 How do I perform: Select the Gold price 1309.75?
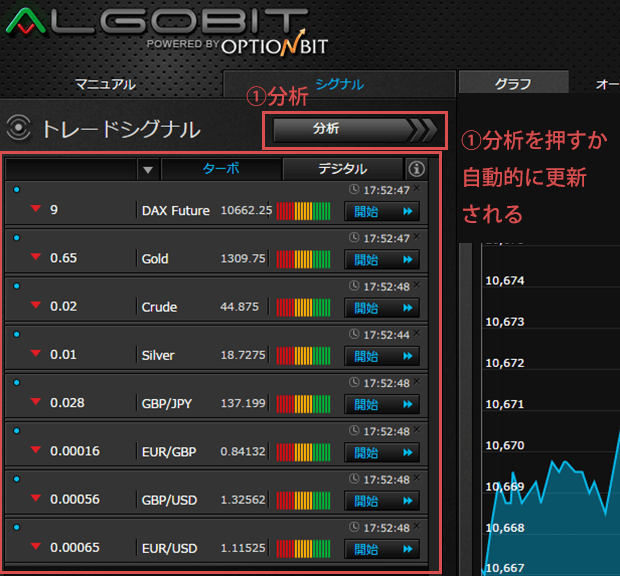point(243,259)
